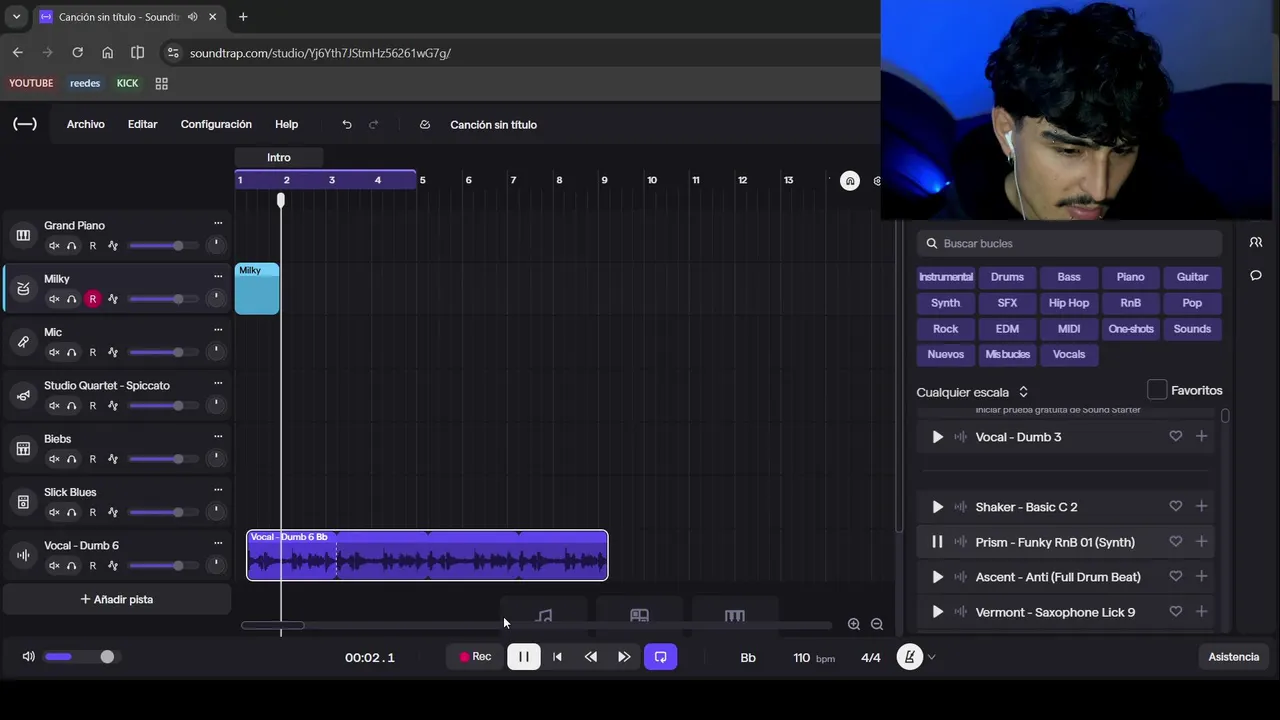Open Biebs track options menu
The width and height of the screenshot is (1280, 720).
(218, 437)
